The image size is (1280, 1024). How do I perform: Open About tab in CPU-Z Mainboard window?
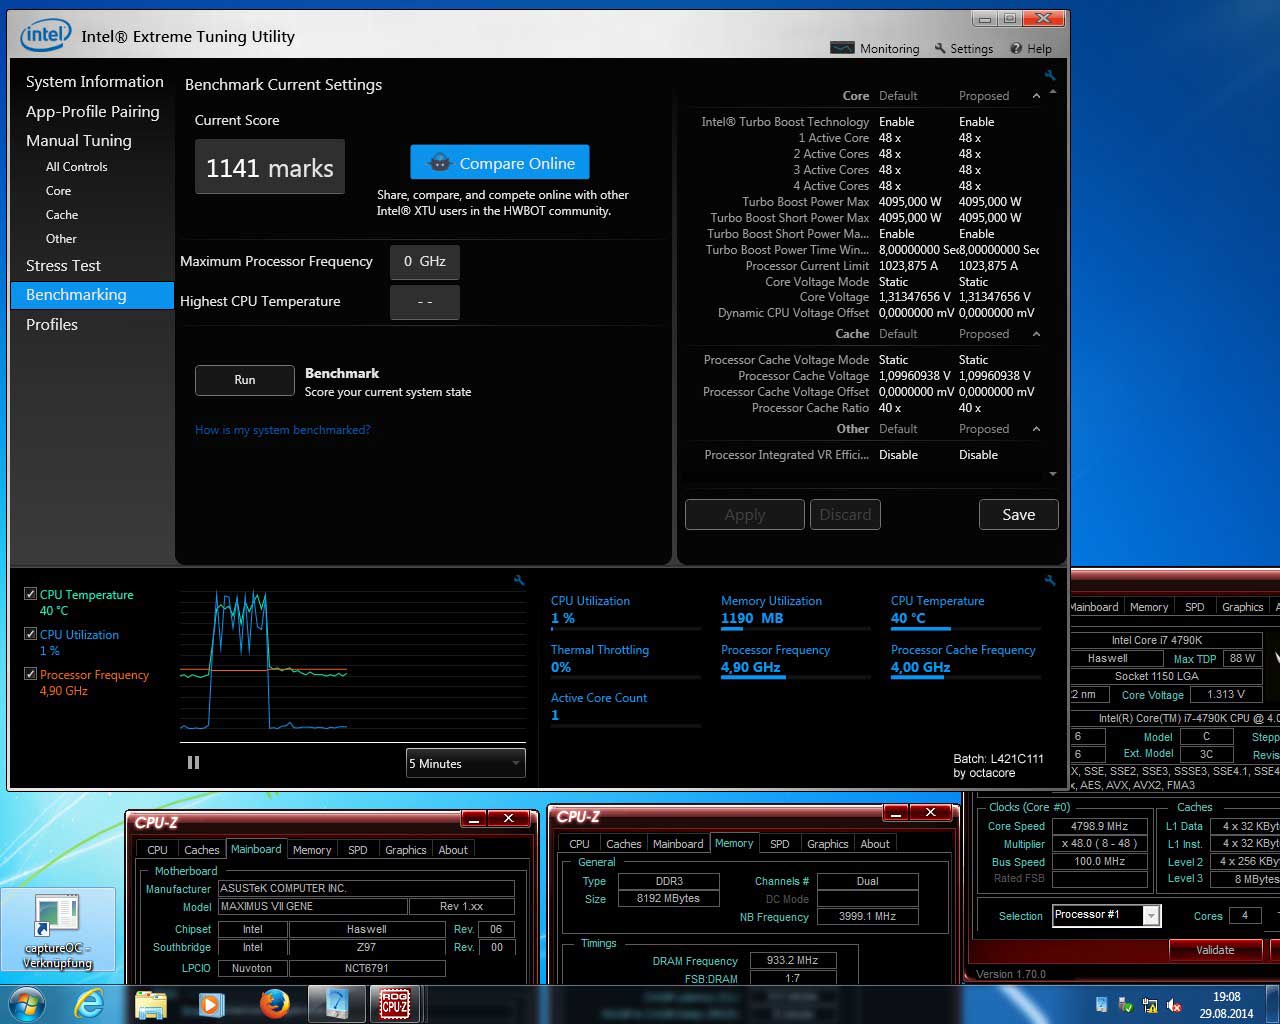pos(453,850)
